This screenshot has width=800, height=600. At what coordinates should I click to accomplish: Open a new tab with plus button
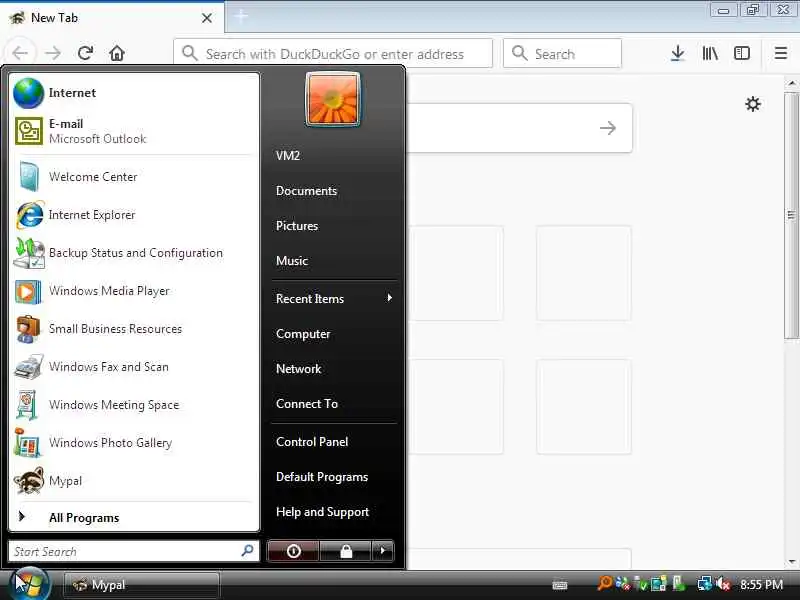point(241,17)
